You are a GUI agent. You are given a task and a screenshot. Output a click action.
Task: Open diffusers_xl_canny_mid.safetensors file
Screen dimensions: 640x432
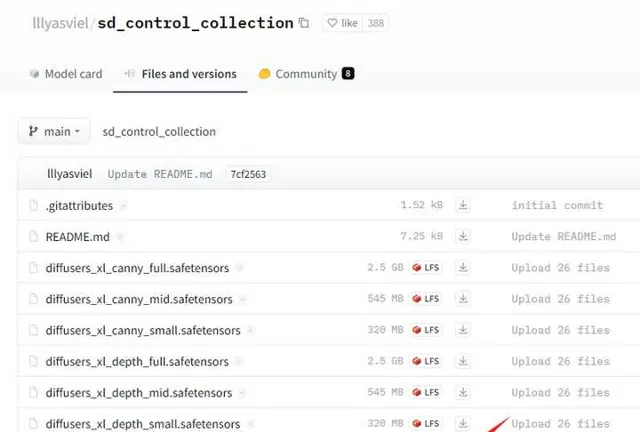139,299
